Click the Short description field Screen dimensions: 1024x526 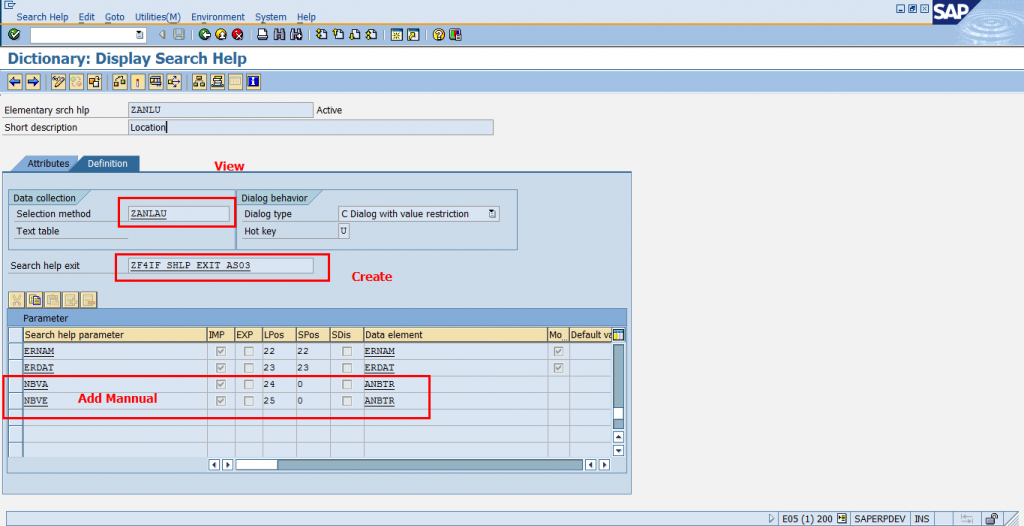click(311, 127)
